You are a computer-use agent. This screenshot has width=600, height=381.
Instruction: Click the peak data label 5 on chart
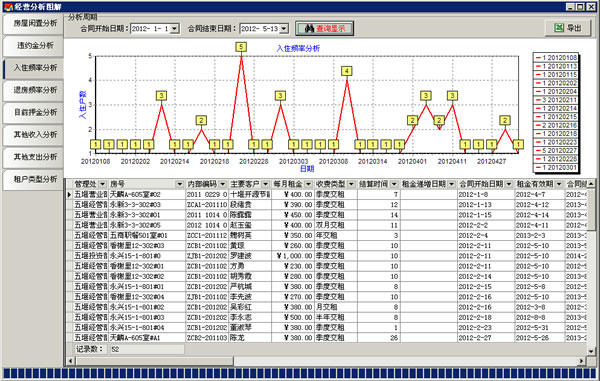(x=241, y=47)
